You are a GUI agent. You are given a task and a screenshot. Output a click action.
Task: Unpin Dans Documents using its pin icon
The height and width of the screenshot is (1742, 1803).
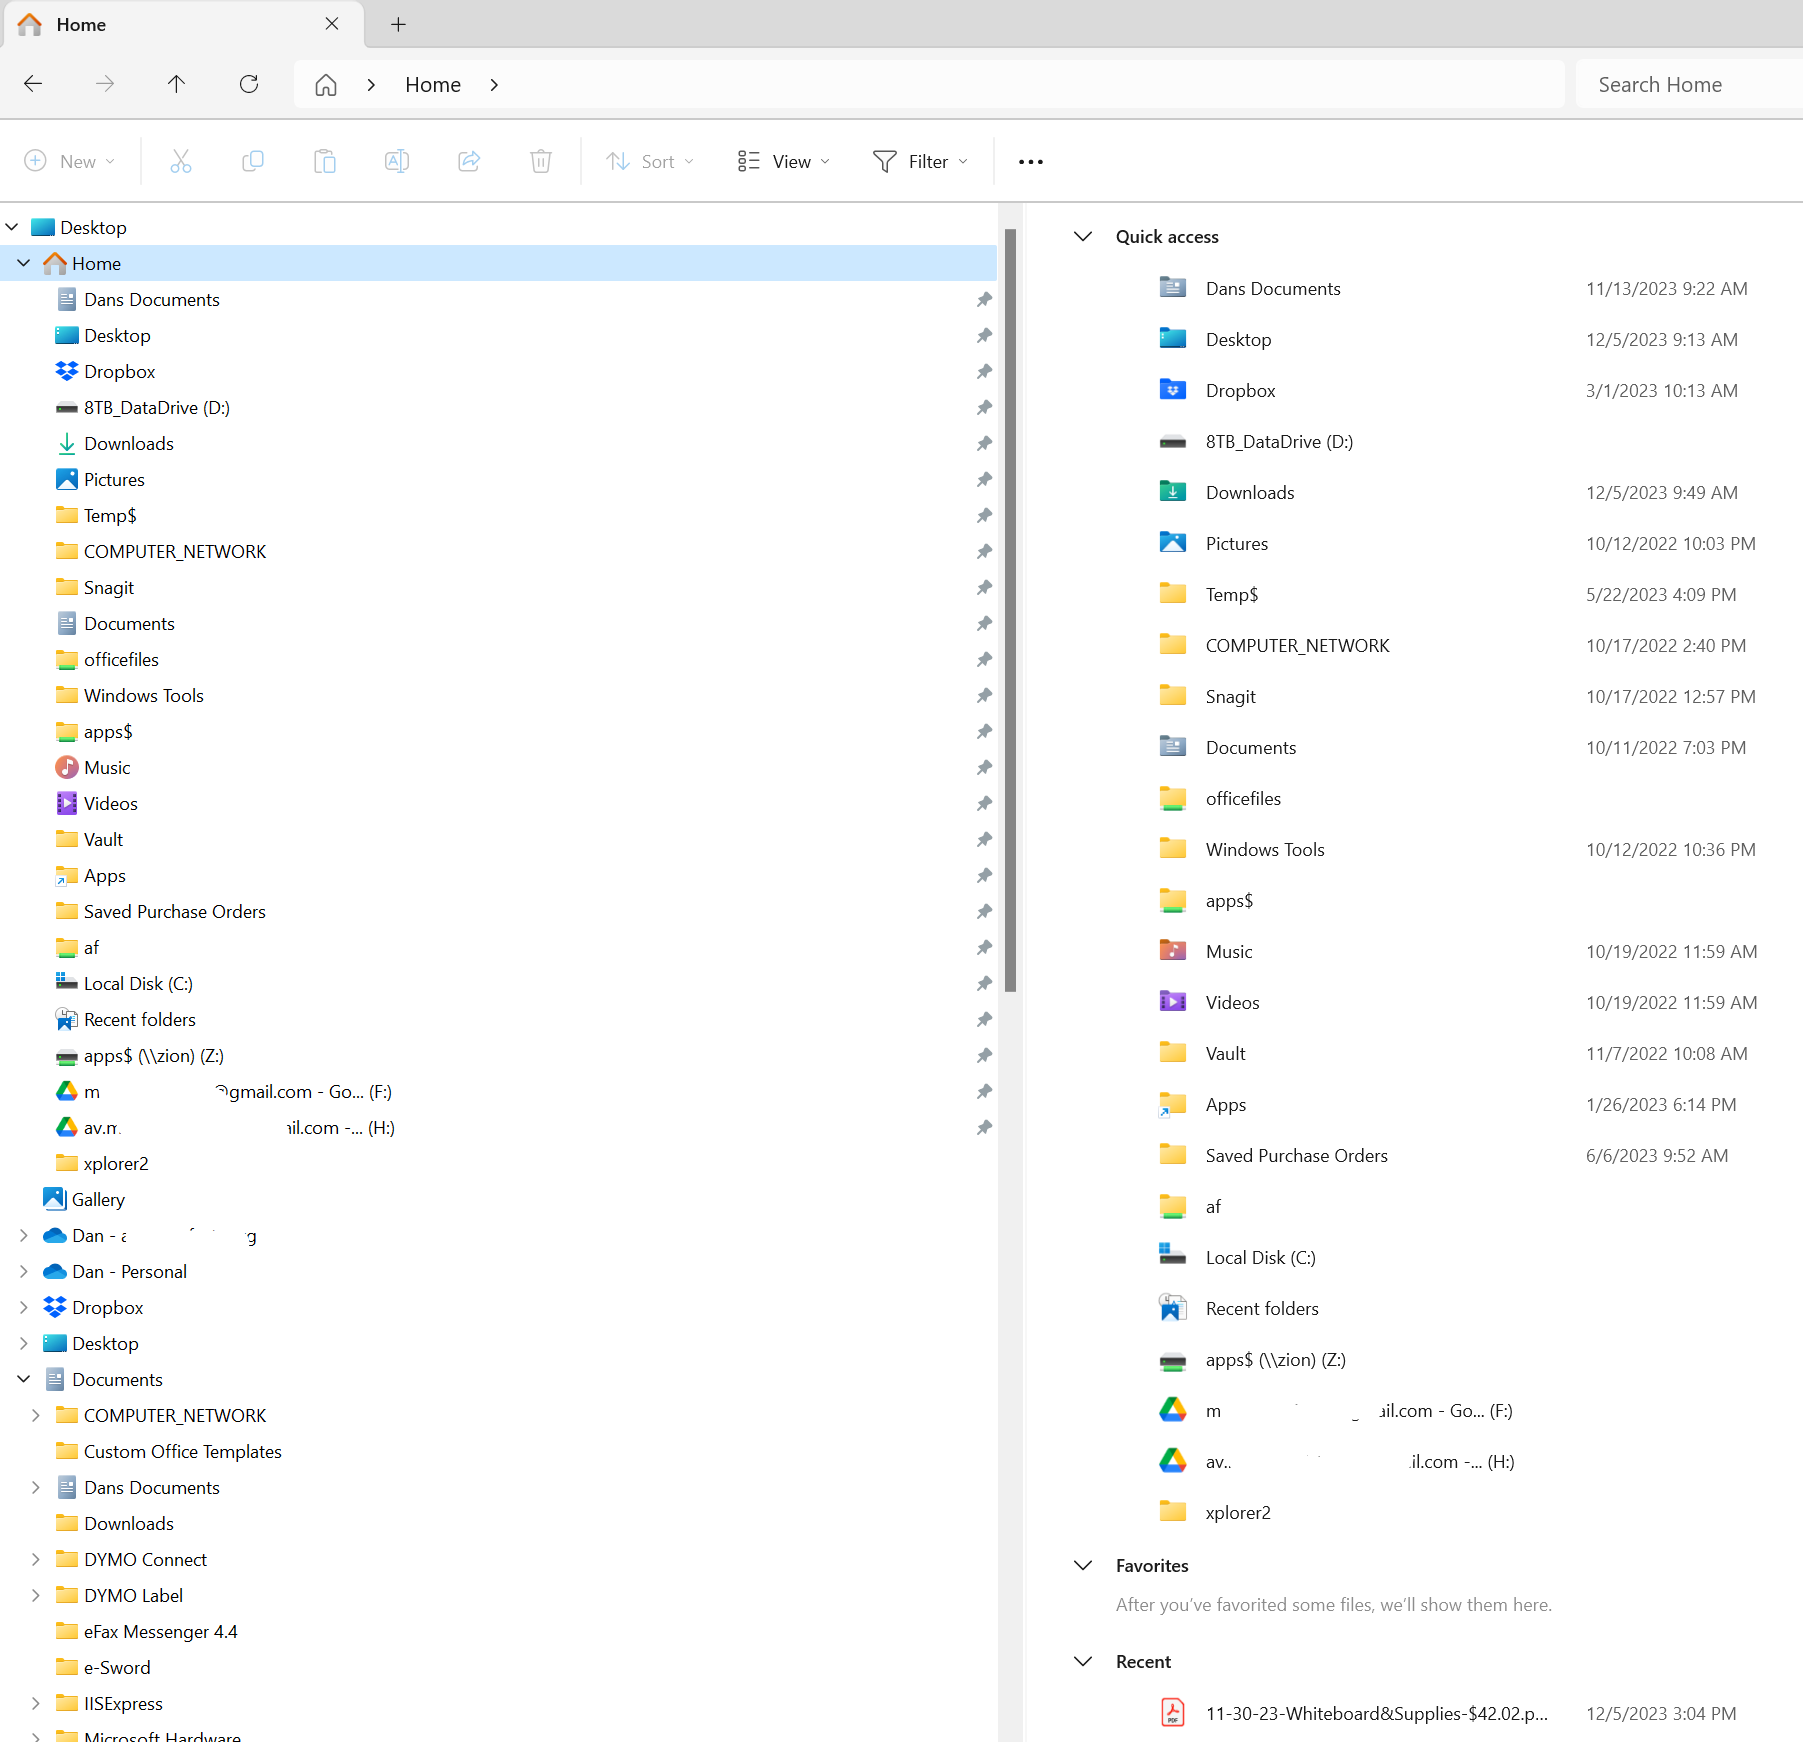984,300
